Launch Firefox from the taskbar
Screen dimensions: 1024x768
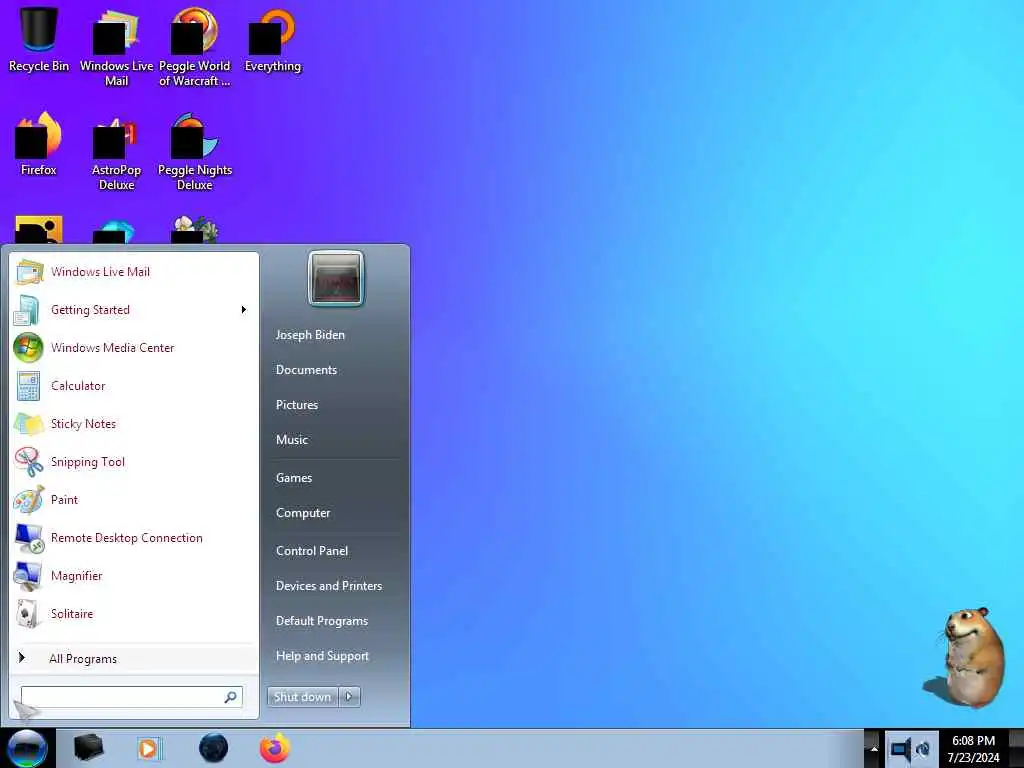click(275, 748)
